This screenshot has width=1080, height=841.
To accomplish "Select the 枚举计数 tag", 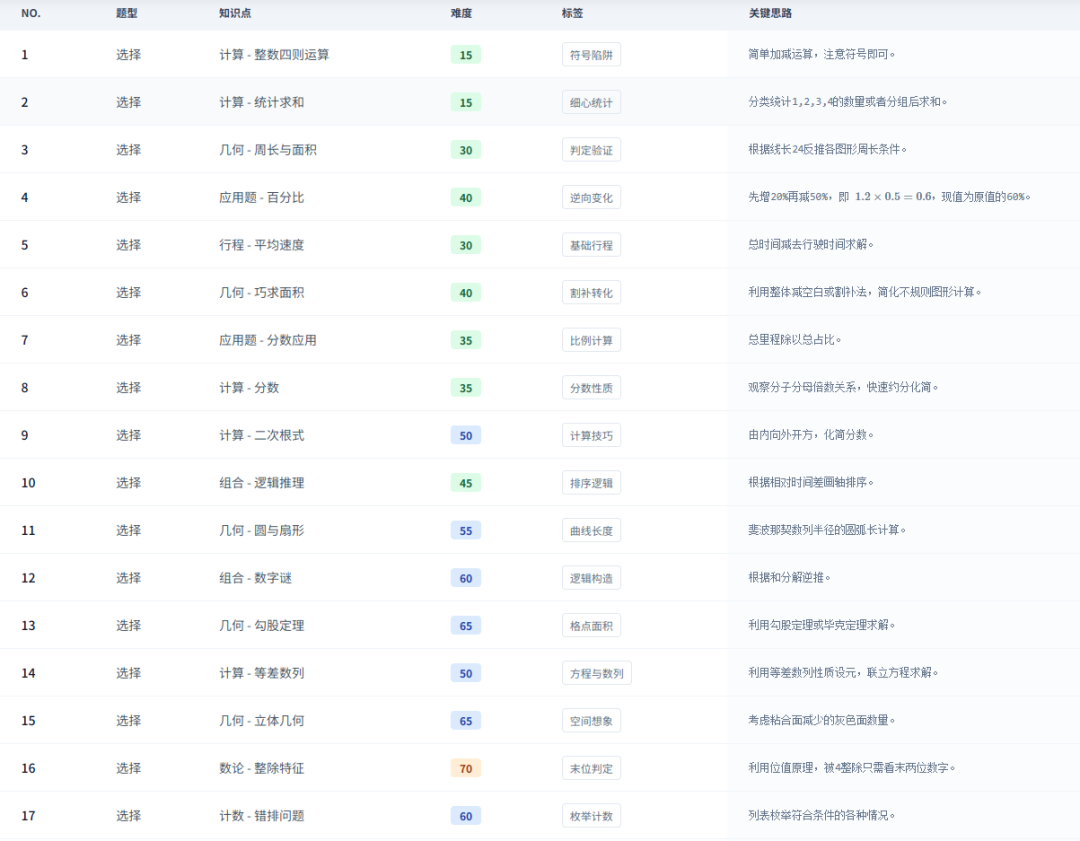I will [x=591, y=816].
